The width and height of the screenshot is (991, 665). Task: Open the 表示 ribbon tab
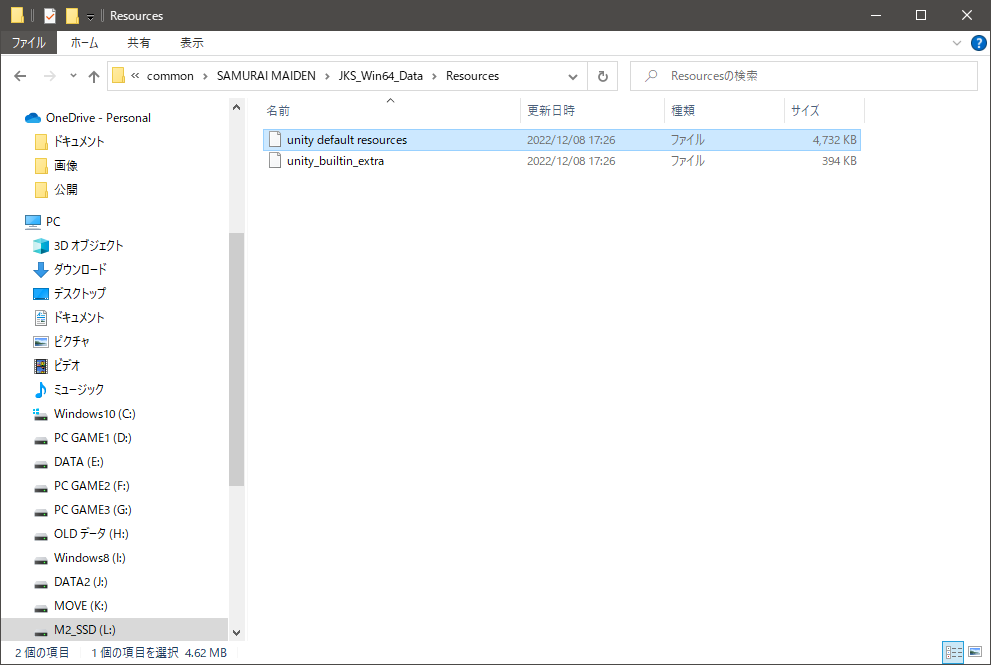[x=192, y=42]
